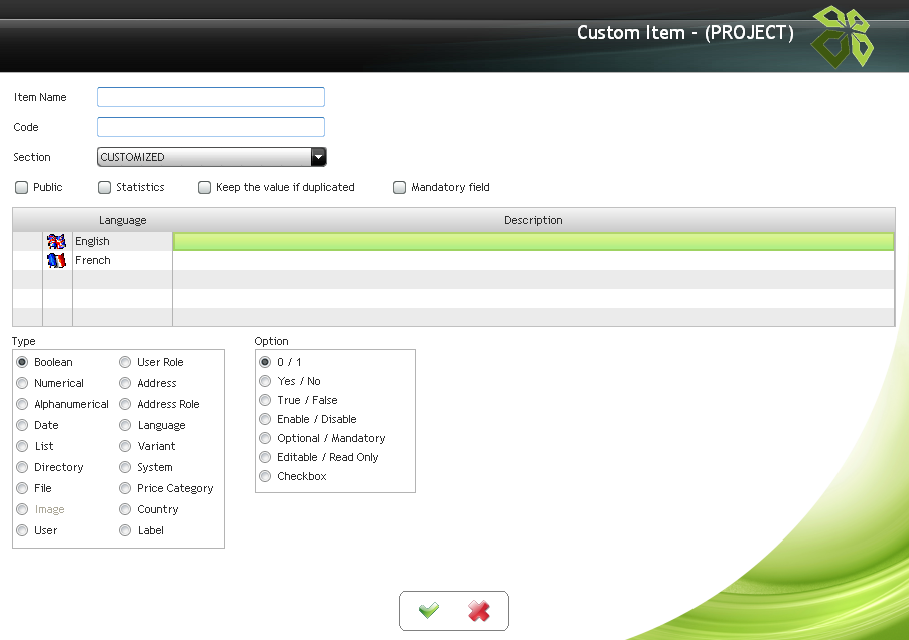Click the French flag icon

coord(57,260)
